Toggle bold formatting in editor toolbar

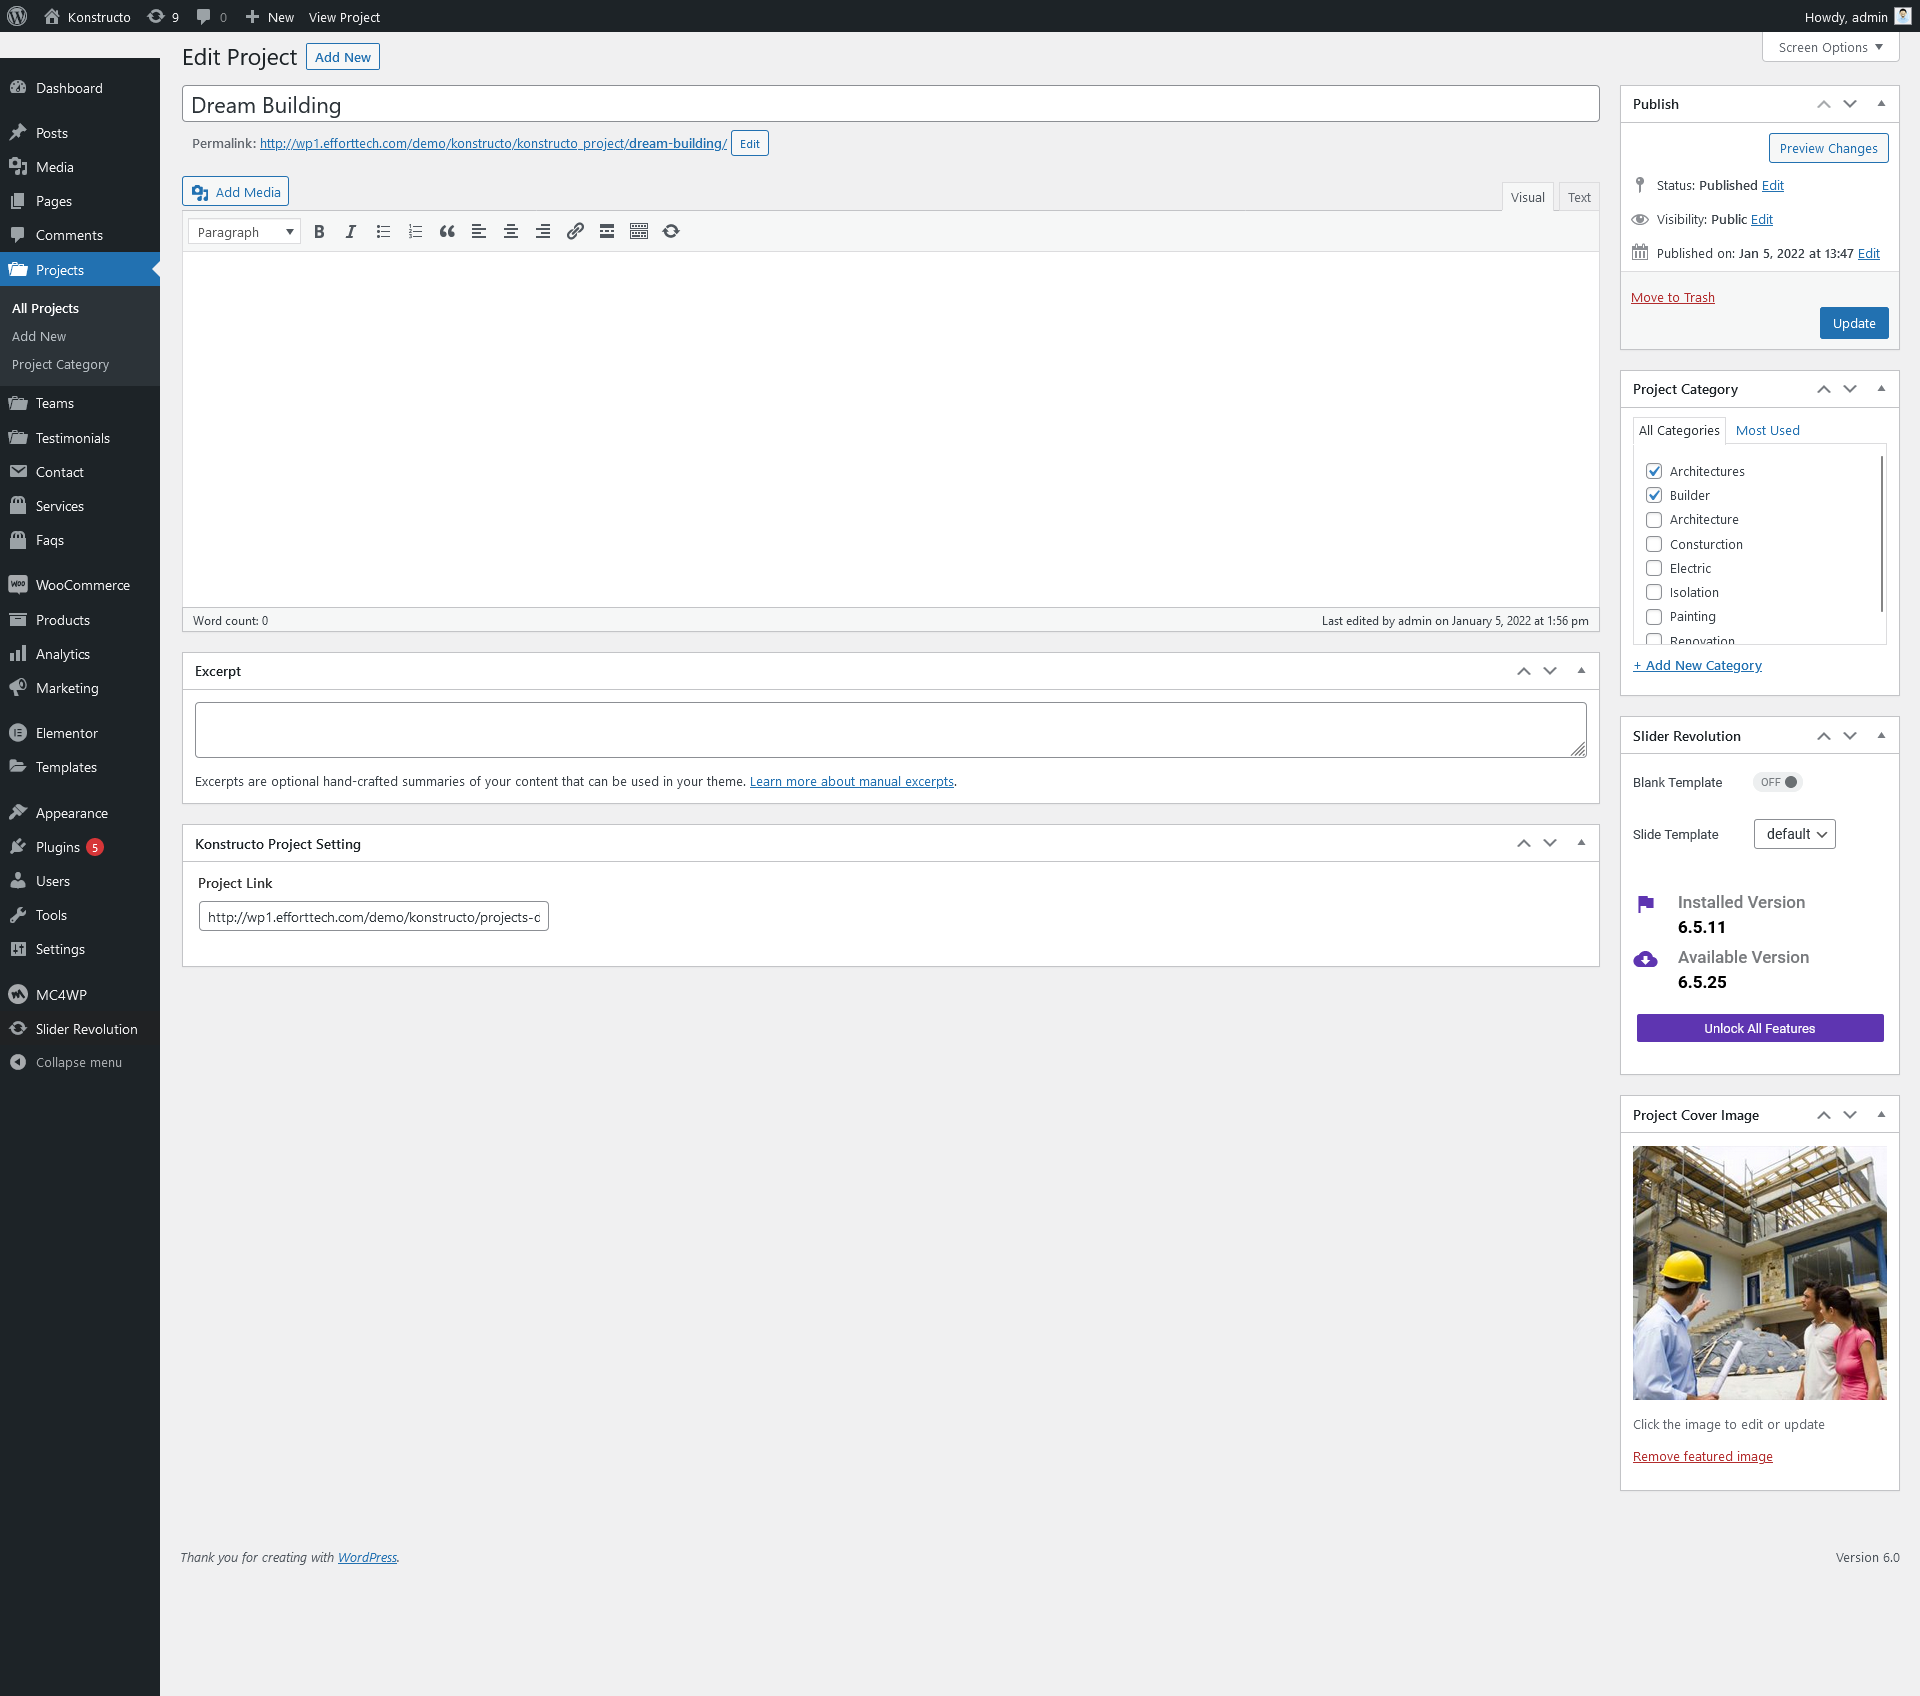pos(319,232)
